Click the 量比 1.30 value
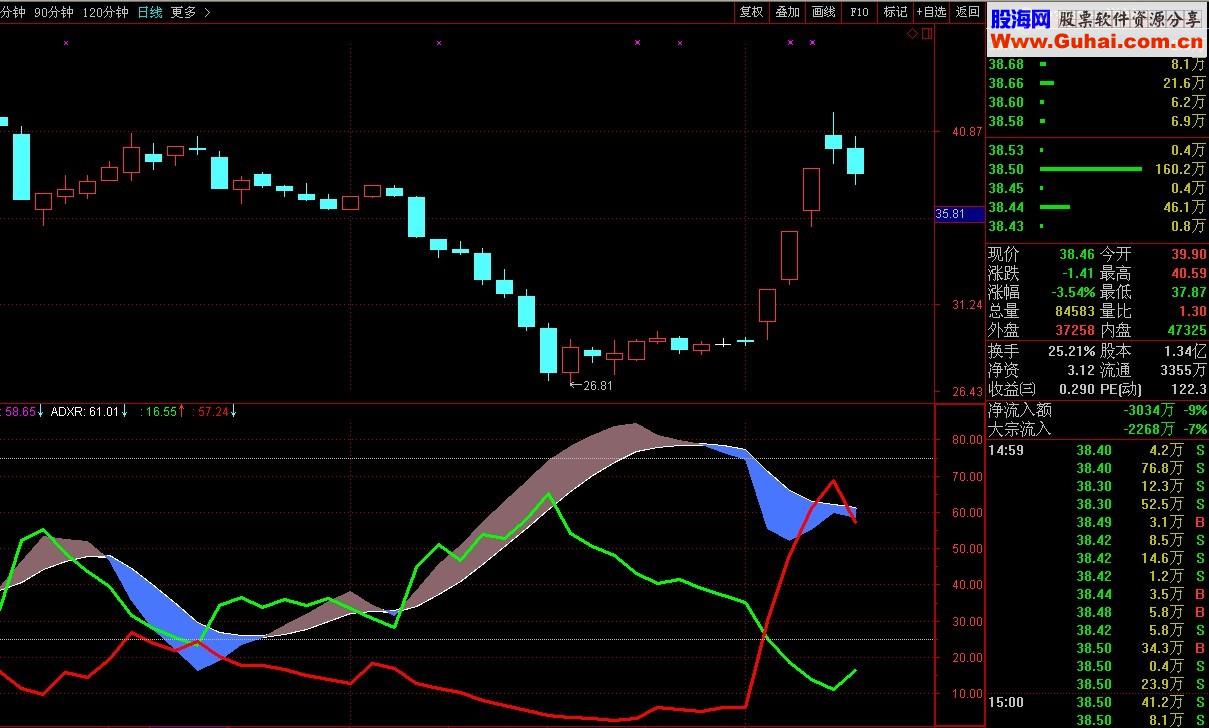Viewport: 1209px width, 728px height. pos(1191,312)
